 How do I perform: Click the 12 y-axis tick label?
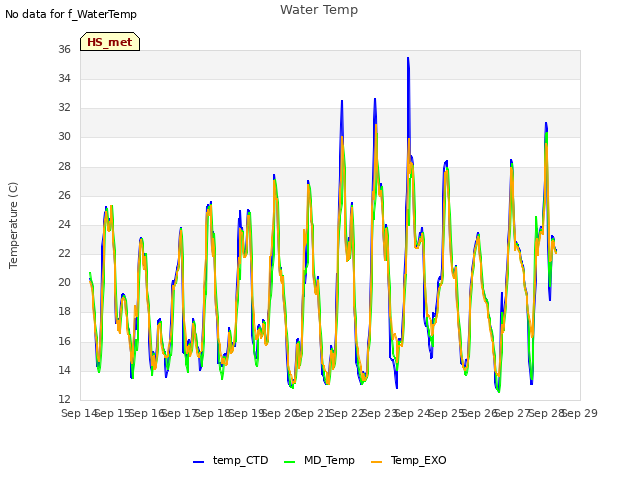pyautogui.click(x=64, y=399)
